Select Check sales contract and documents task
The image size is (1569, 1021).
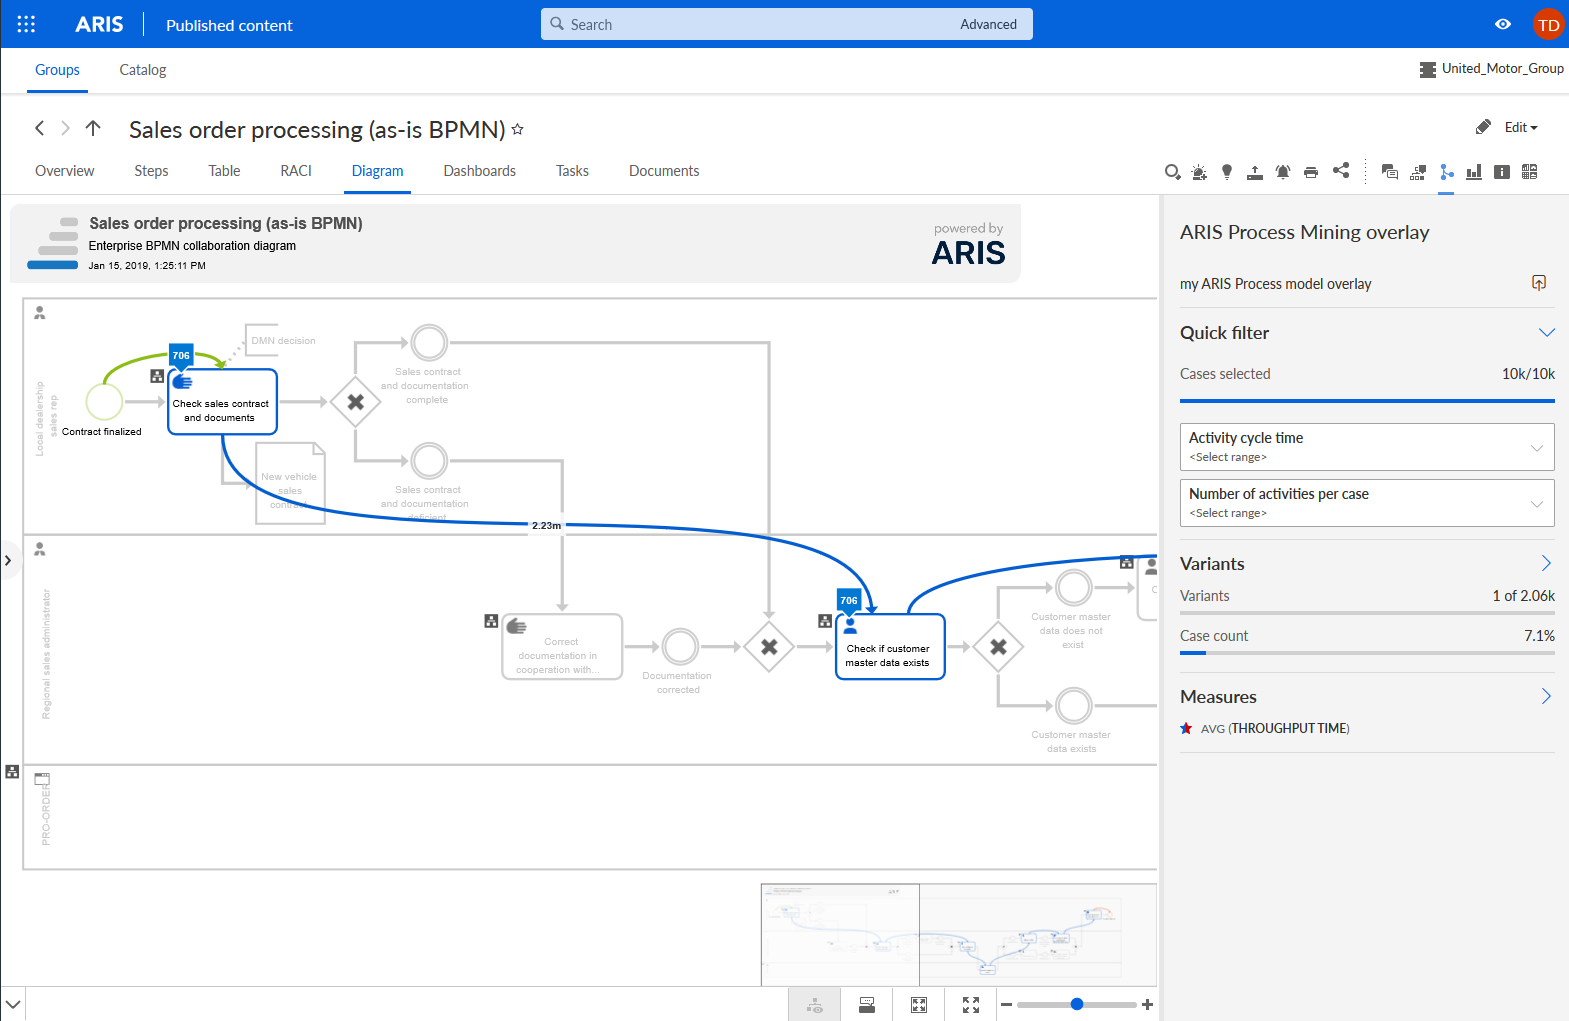tap(222, 402)
